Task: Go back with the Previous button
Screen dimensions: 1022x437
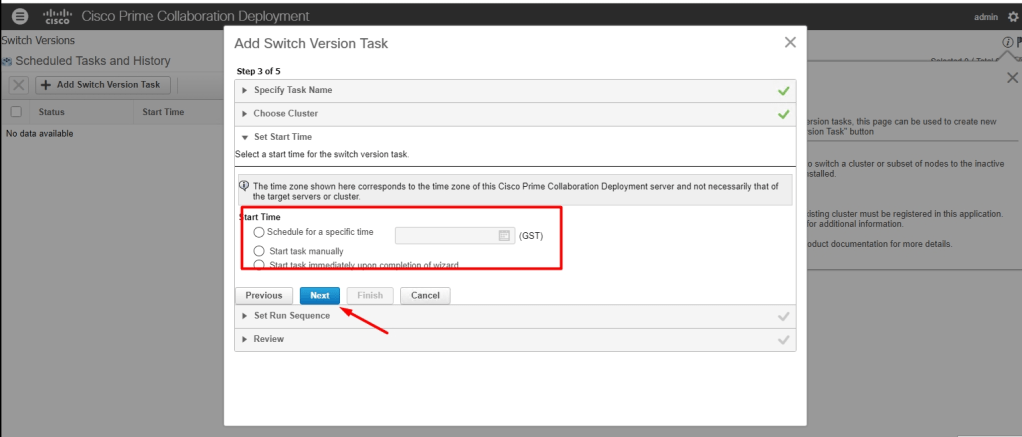Action: 264,296
